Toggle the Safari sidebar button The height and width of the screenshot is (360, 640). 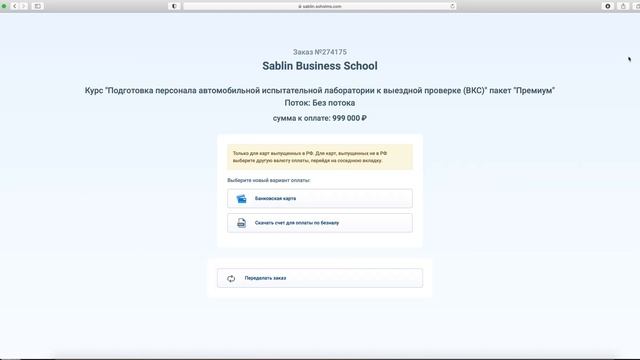[38, 6]
